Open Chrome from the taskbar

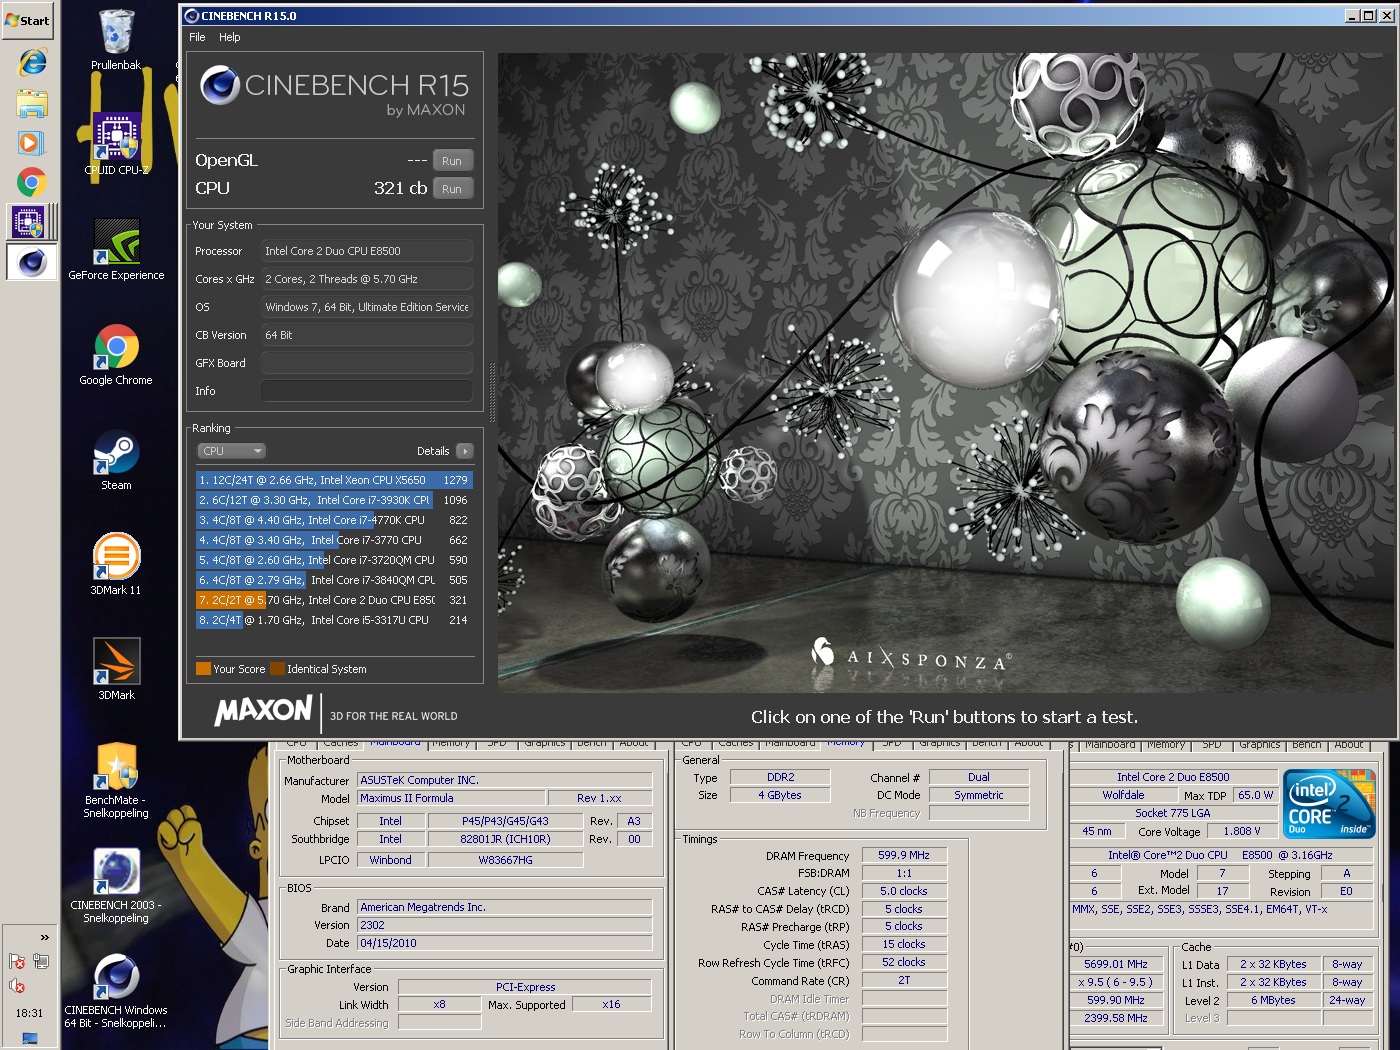tap(32, 182)
